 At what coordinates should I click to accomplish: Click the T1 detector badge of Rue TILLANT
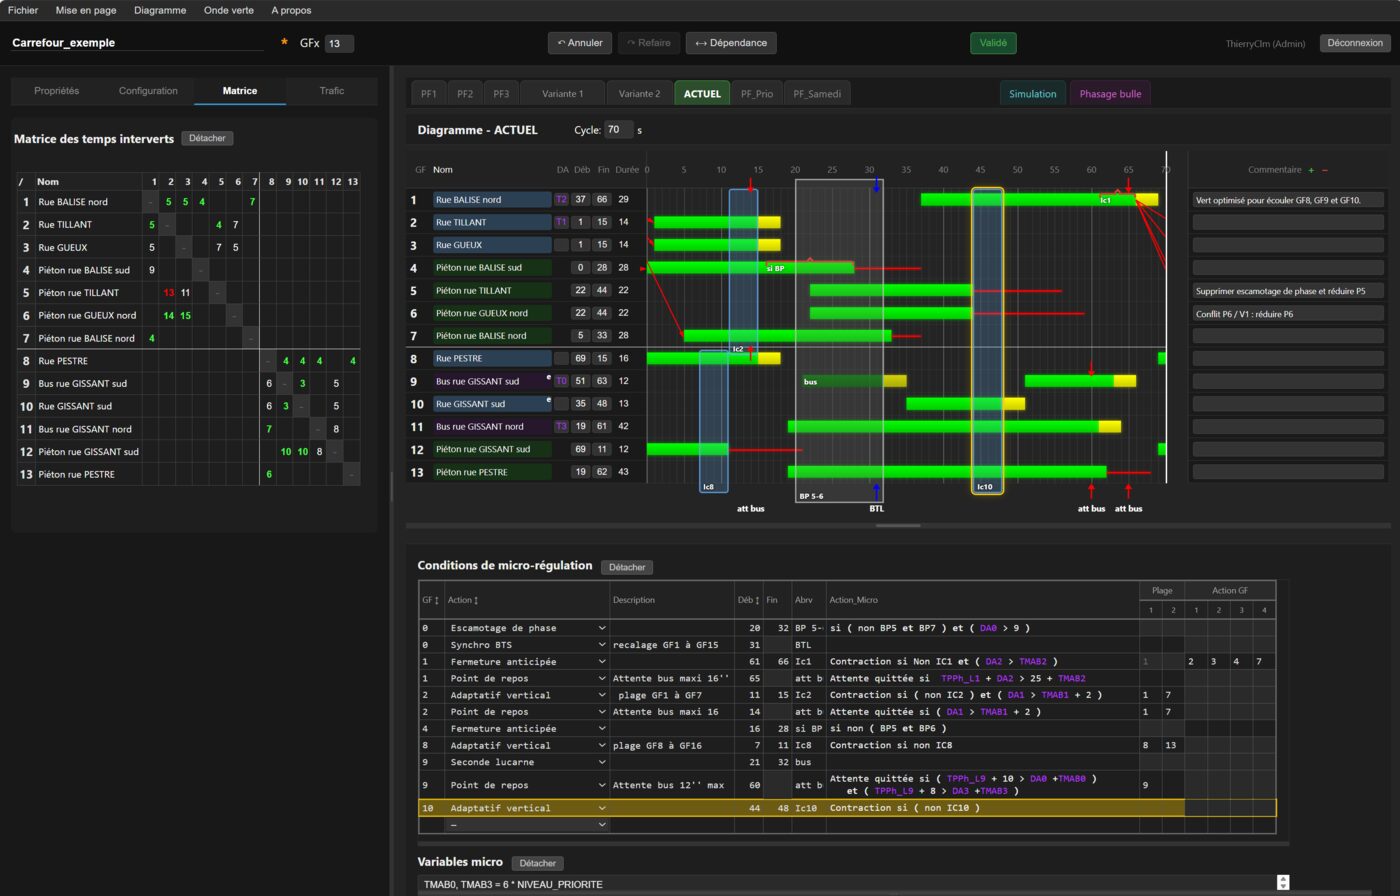(x=561, y=222)
